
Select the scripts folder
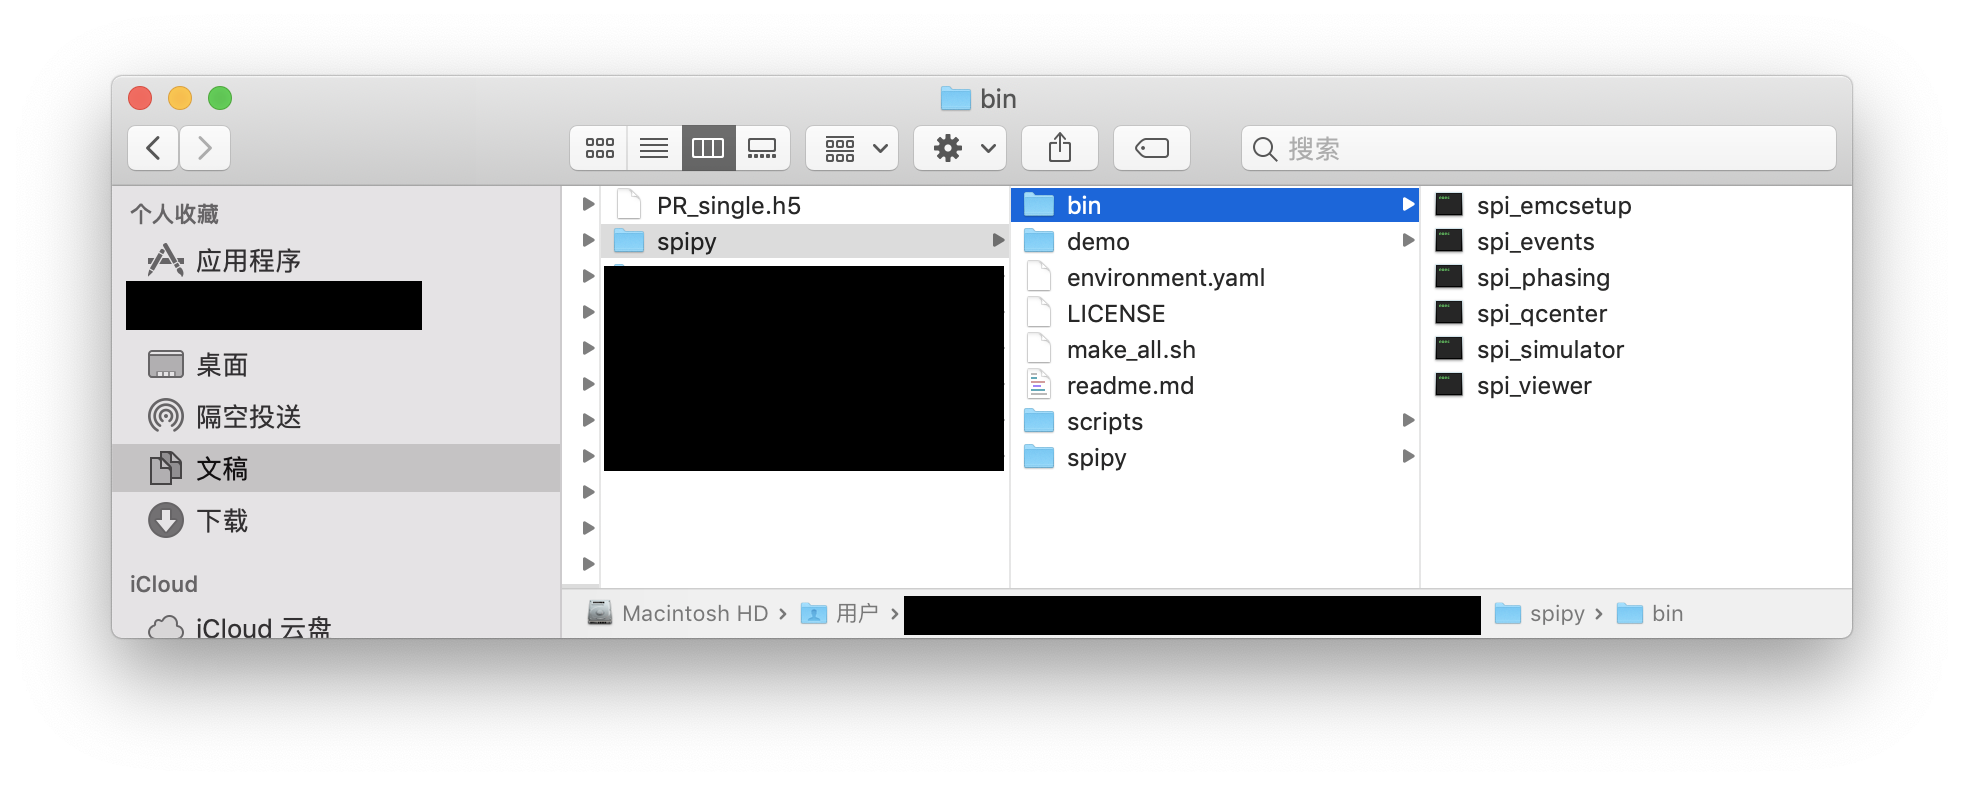tap(1214, 421)
